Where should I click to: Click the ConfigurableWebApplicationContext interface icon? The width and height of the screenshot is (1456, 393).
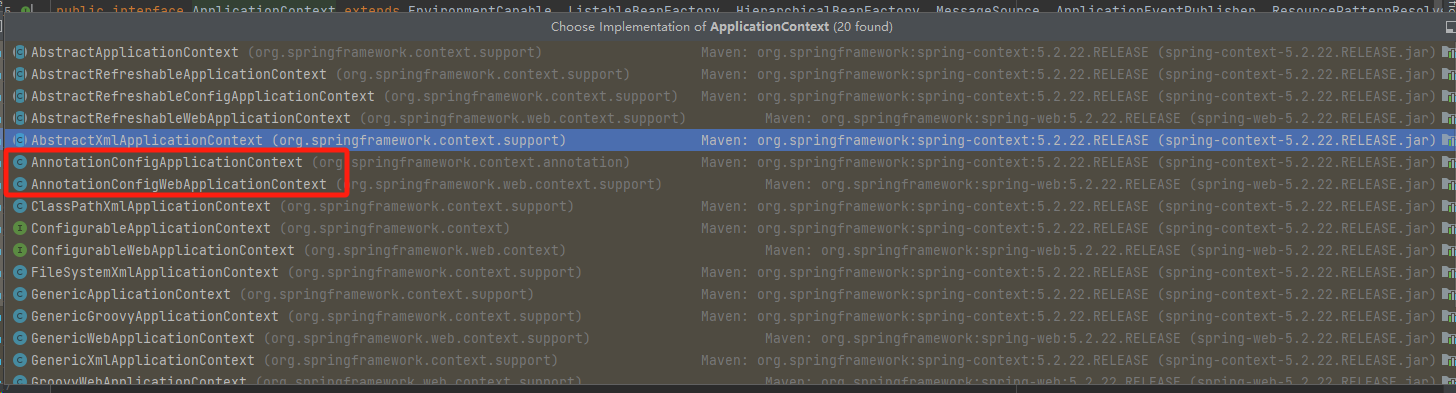tap(19, 250)
